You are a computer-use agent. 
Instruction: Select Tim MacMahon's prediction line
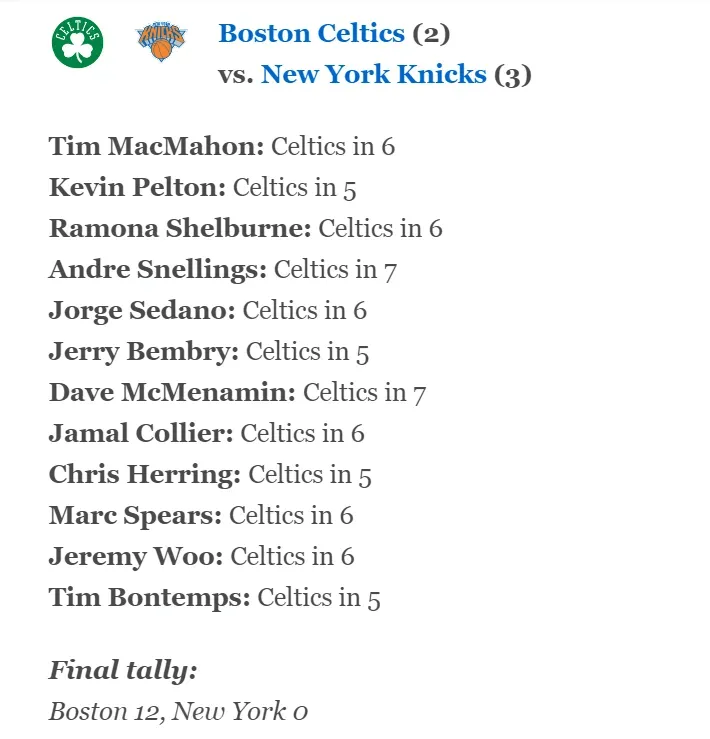point(221,146)
